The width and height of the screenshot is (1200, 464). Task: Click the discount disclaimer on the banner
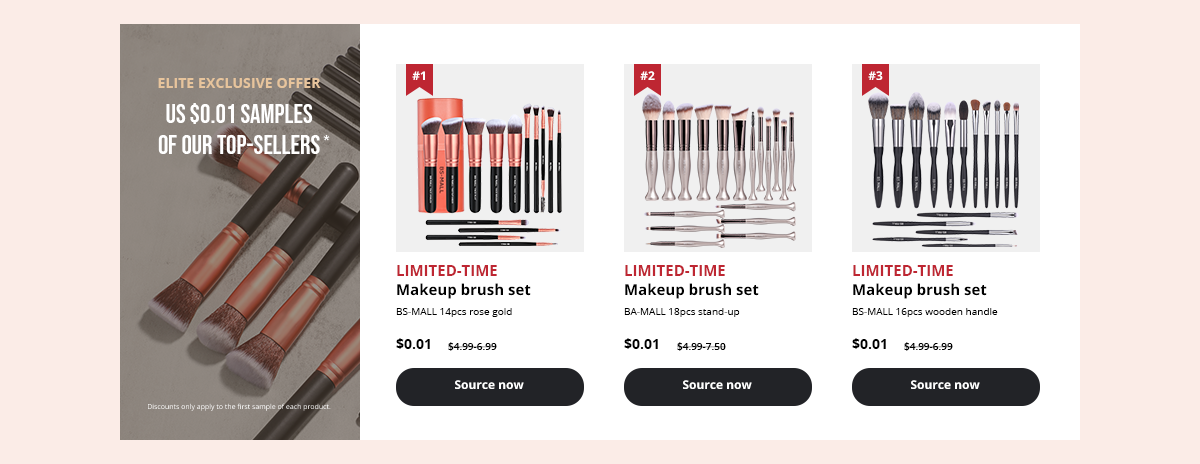coord(239,407)
